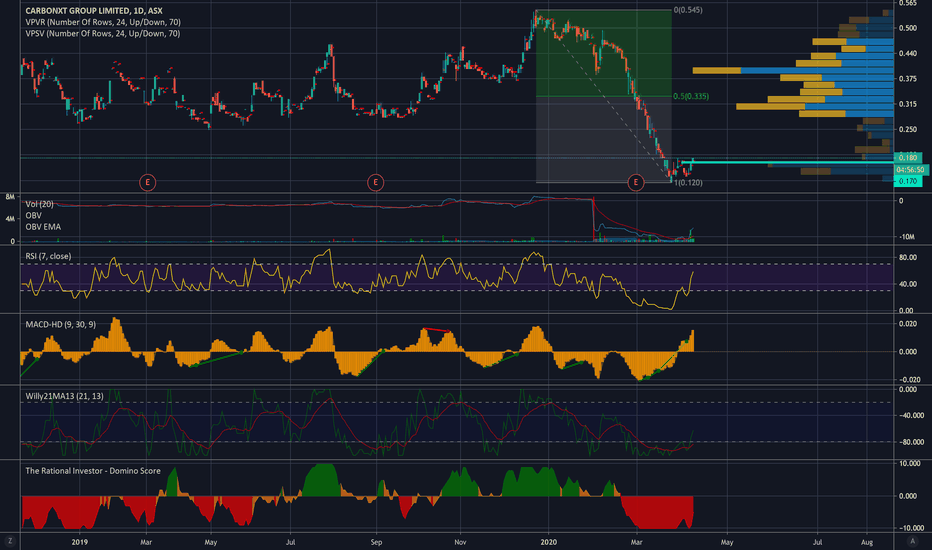Image resolution: width=932 pixels, height=550 pixels.
Task: Click the 10.000 Domino Score axis label
Action: (911, 463)
